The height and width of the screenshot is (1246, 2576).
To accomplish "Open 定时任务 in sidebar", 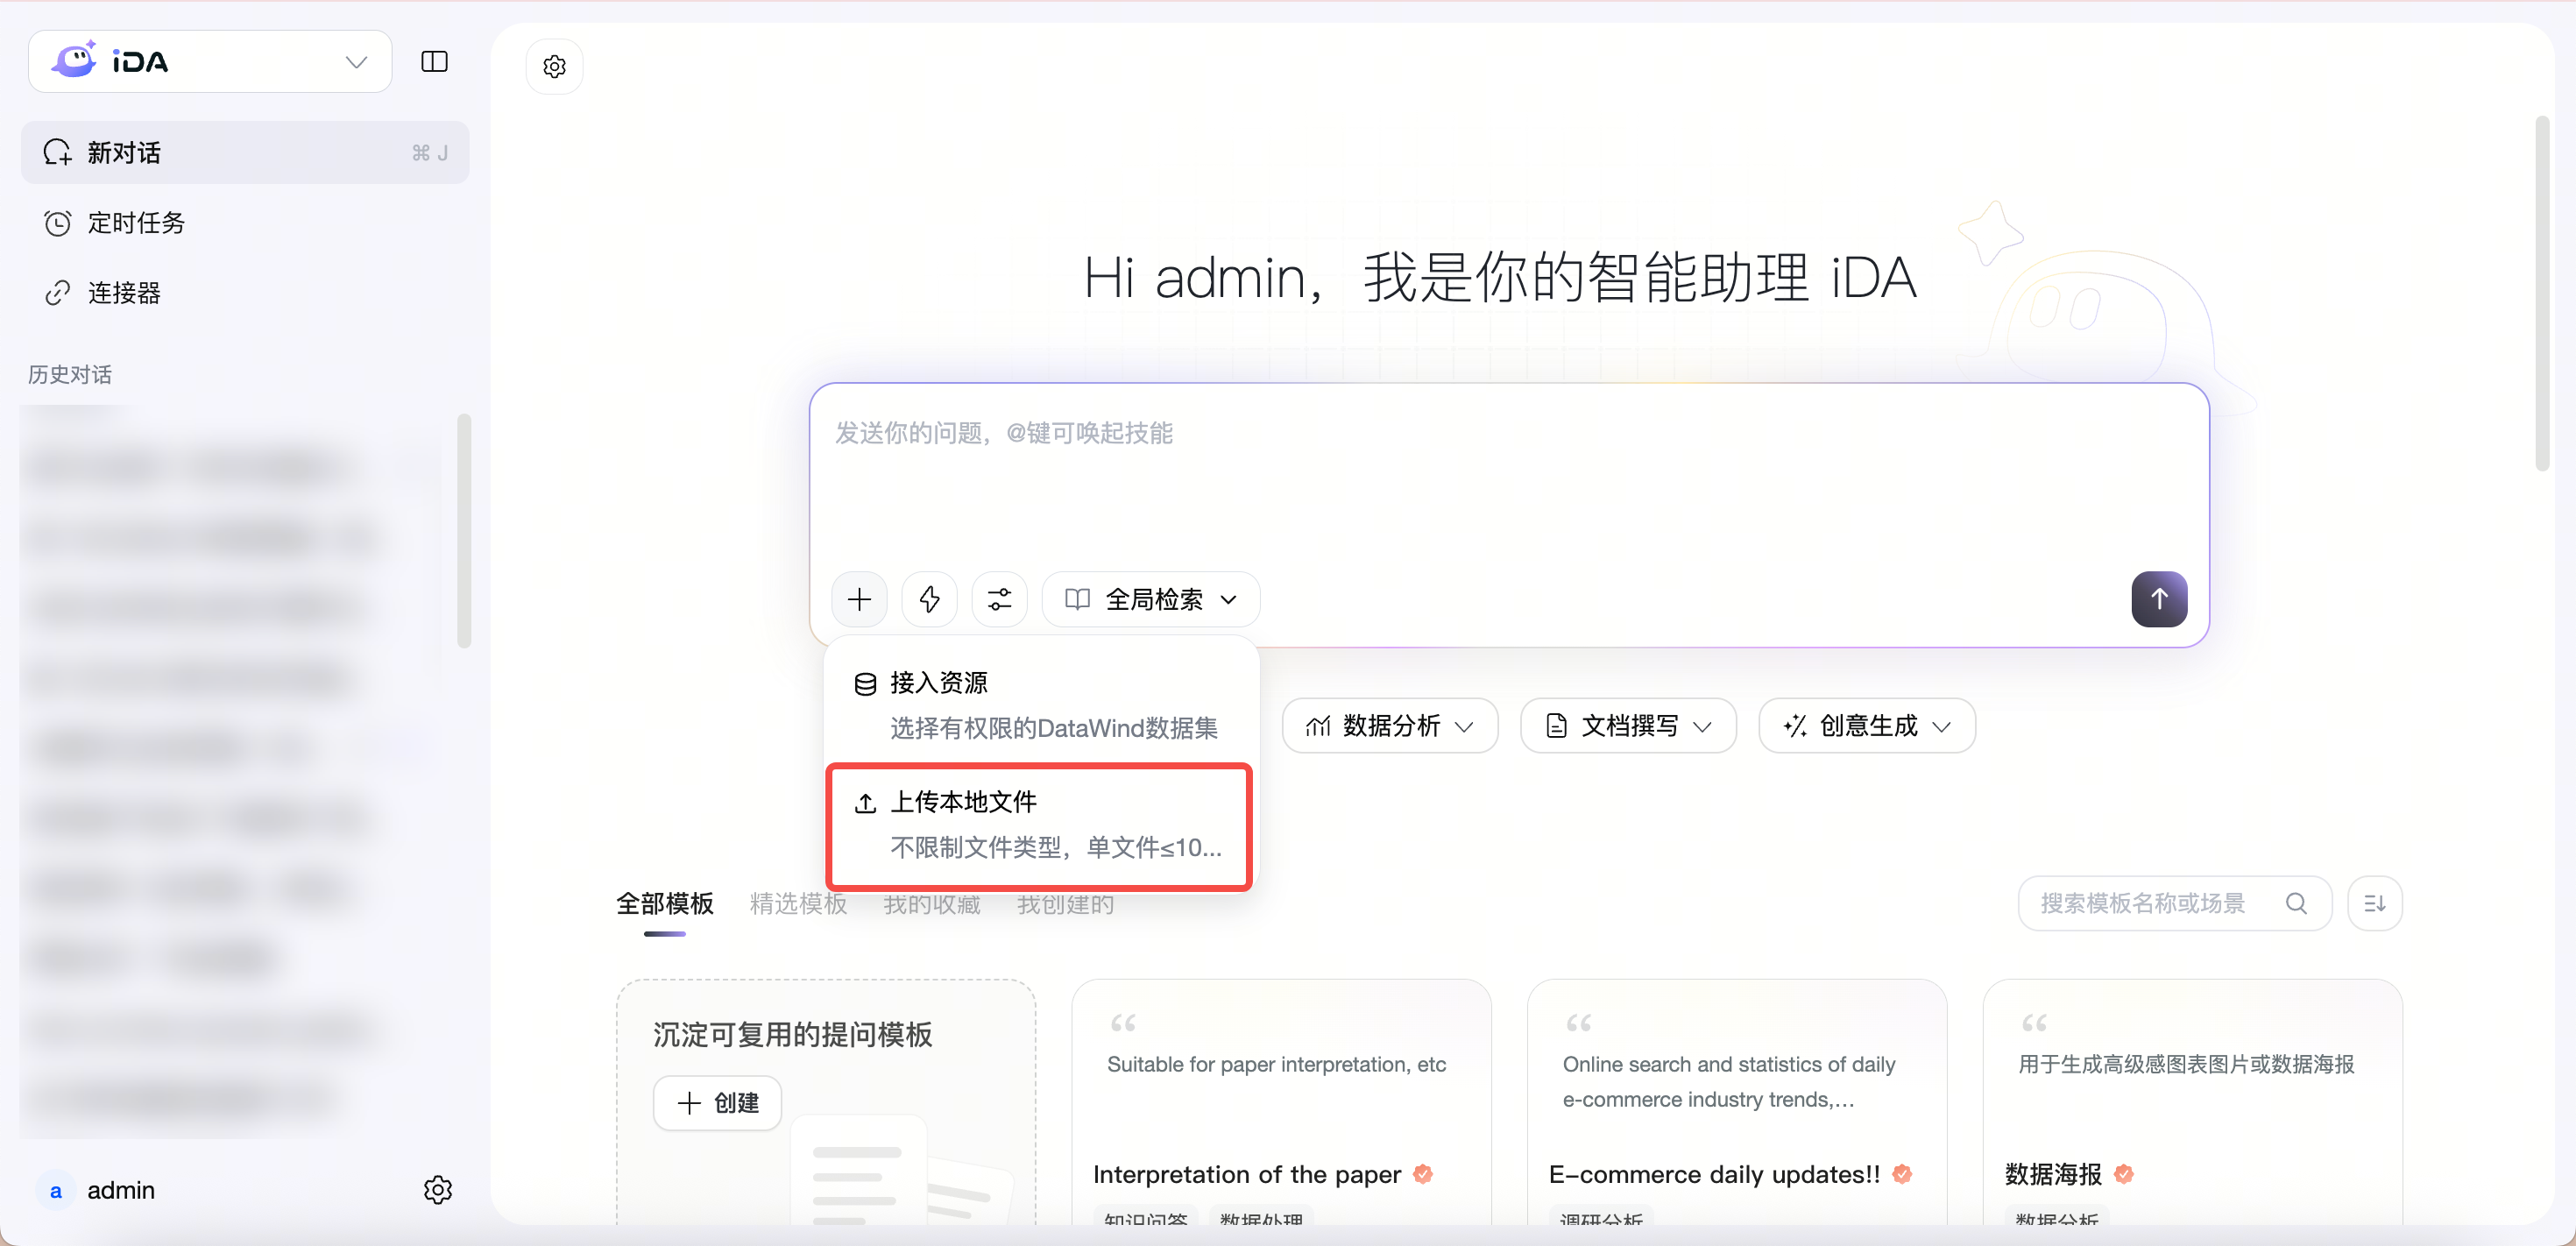I will click(245, 222).
